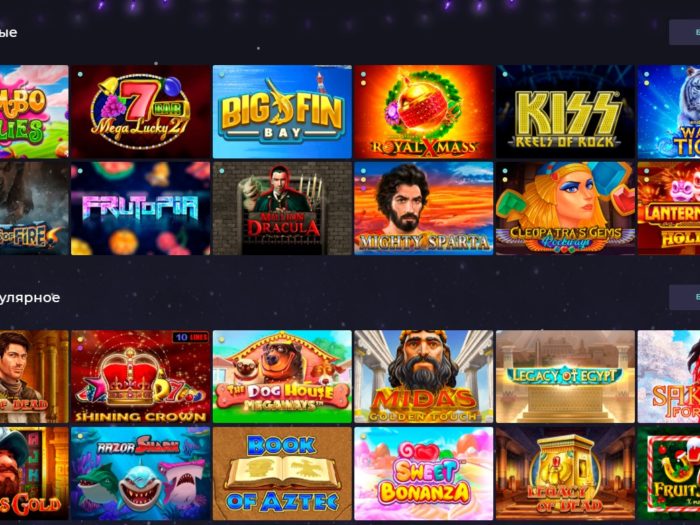Click the show-all button in the popular section
Viewport: 700px width, 525px height.
[x=684, y=297]
